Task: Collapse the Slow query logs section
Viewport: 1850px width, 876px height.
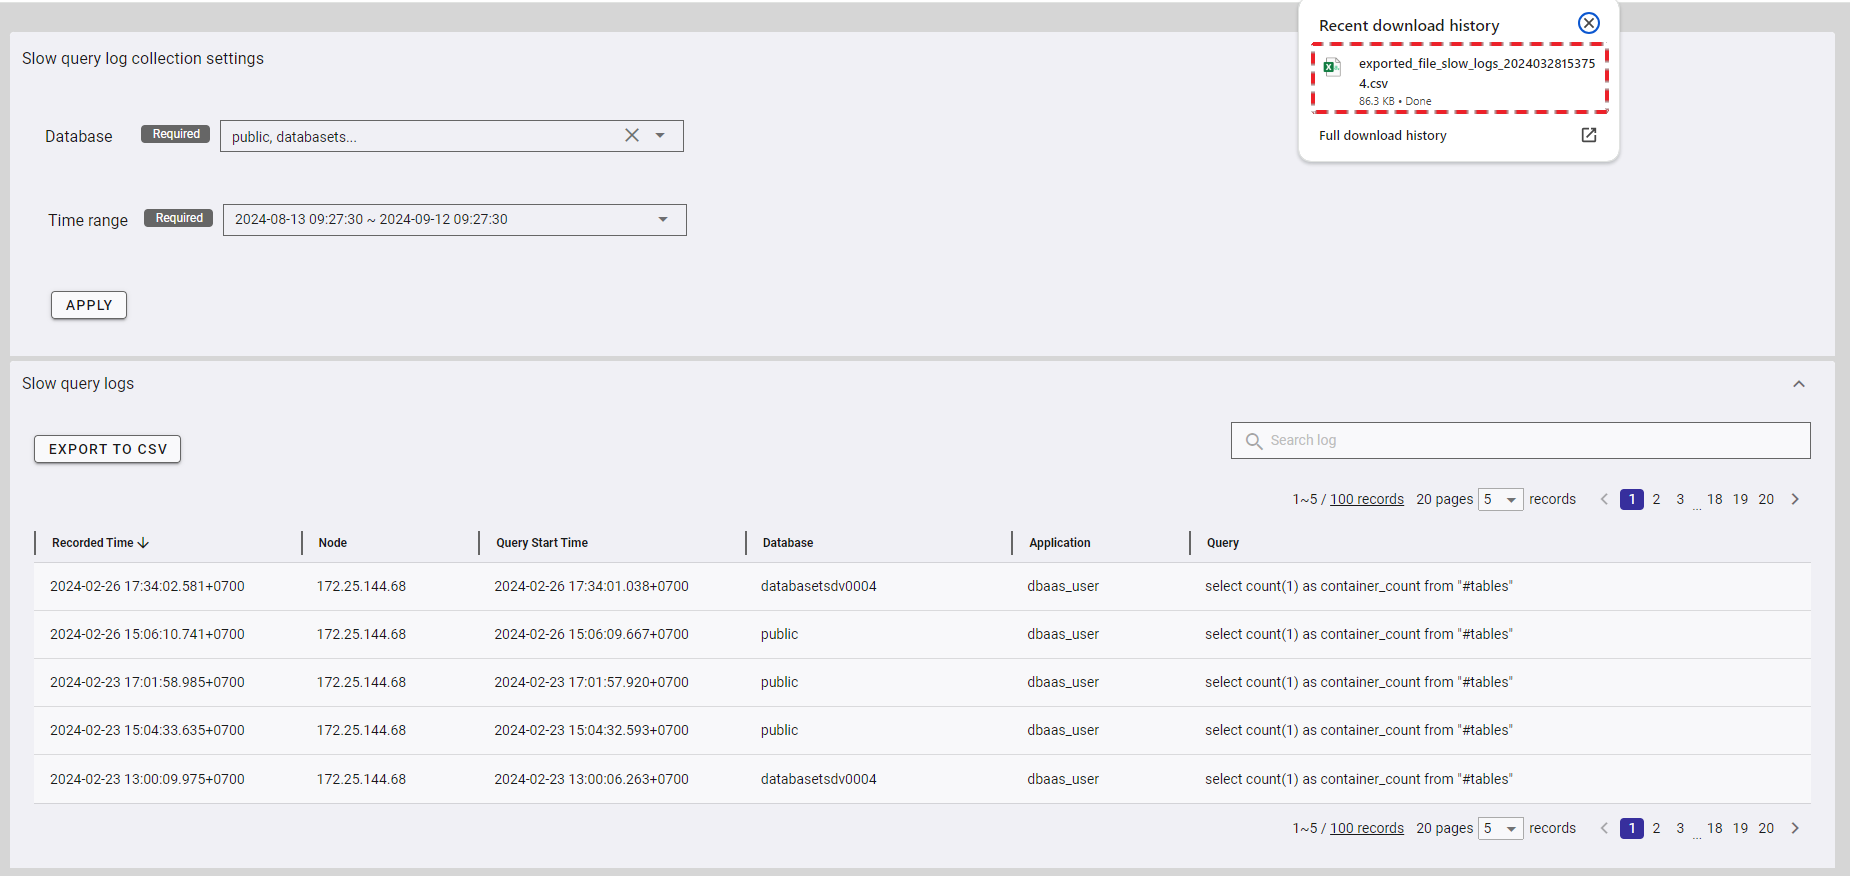Action: pyautogui.click(x=1798, y=384)
